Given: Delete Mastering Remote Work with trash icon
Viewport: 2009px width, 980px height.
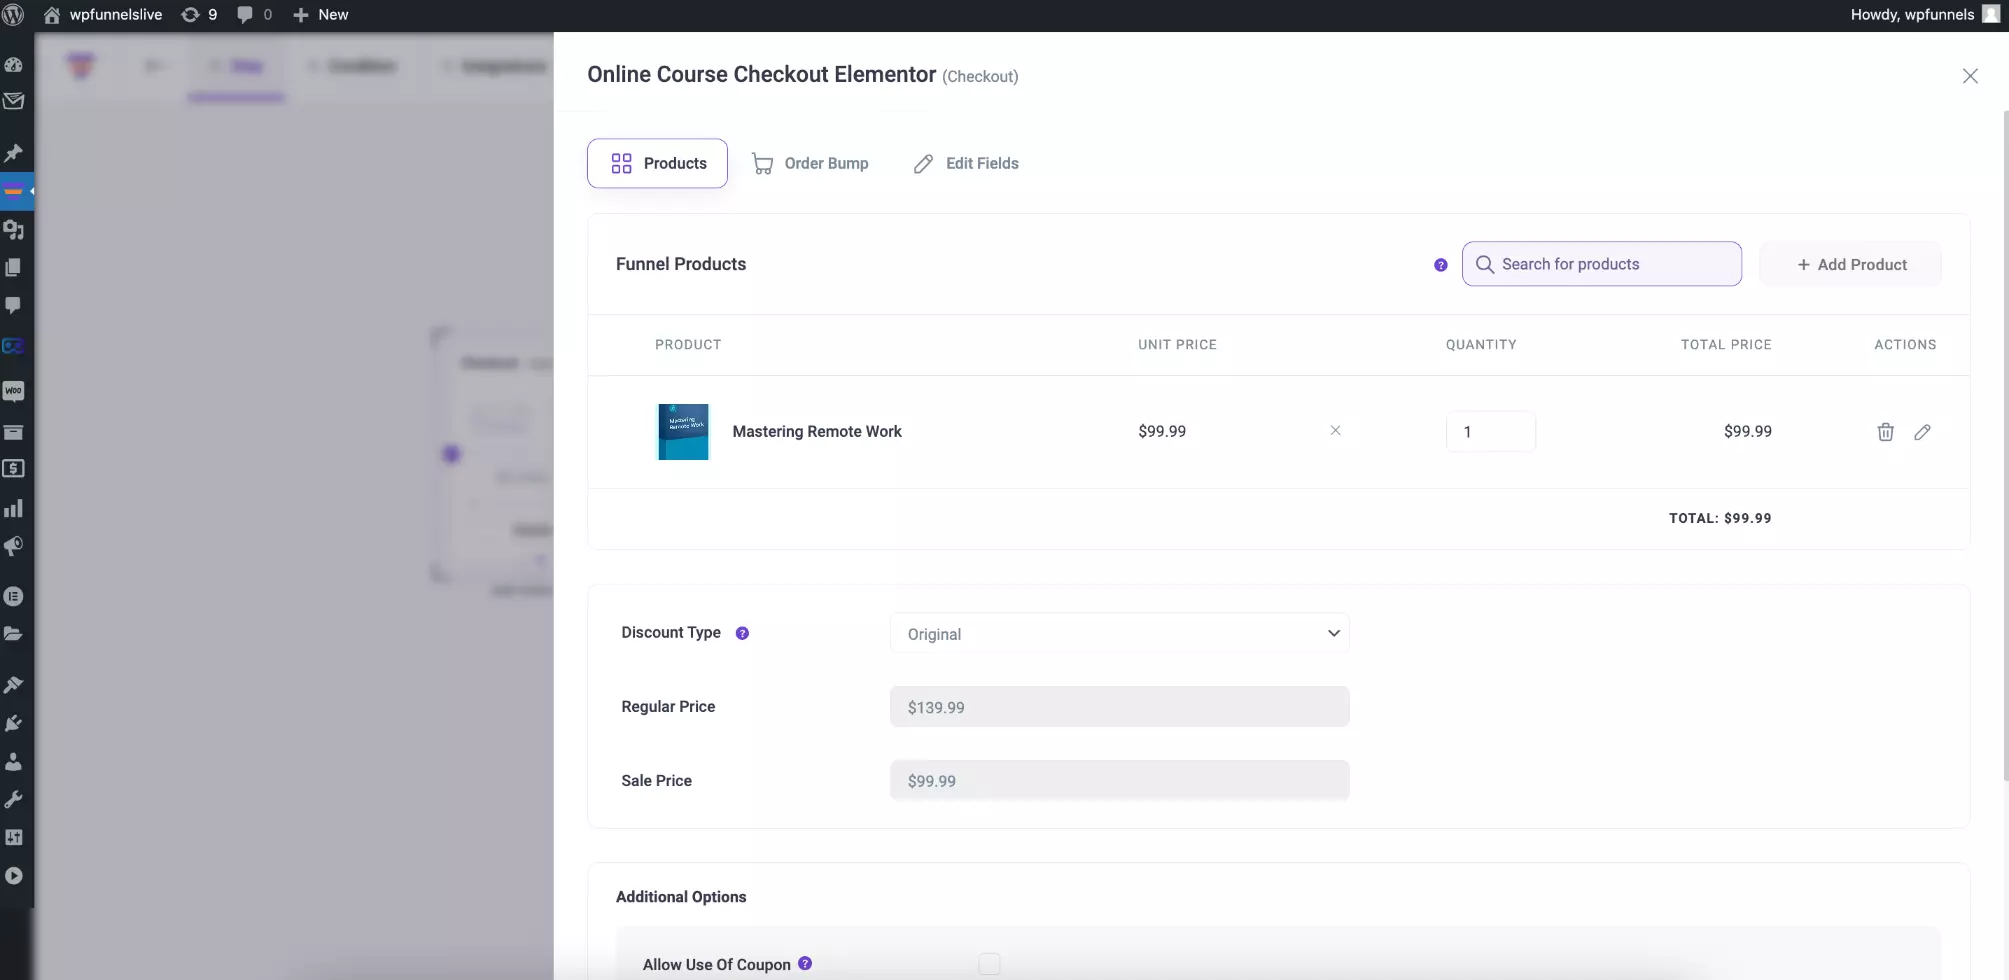Looking at the screenshot, I should coord(1885,432).
